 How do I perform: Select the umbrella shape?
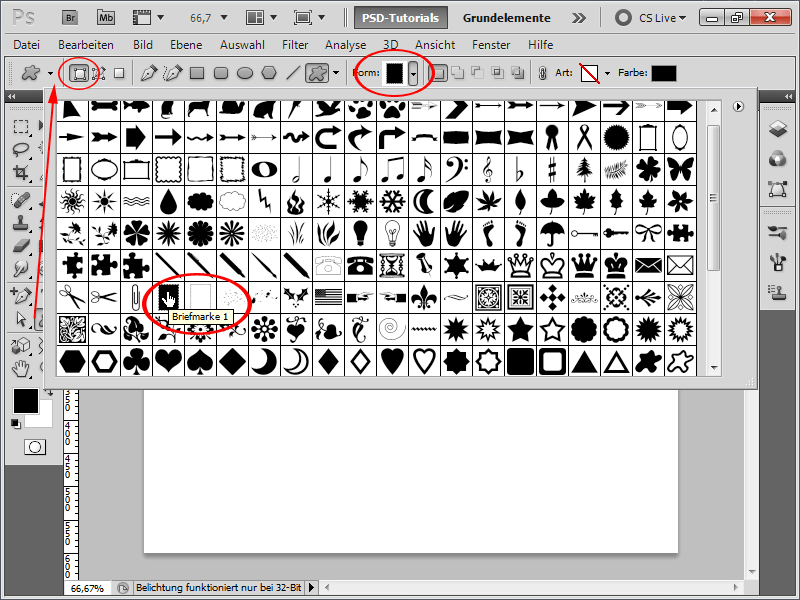pyautogui.click(x=552, y=234)
